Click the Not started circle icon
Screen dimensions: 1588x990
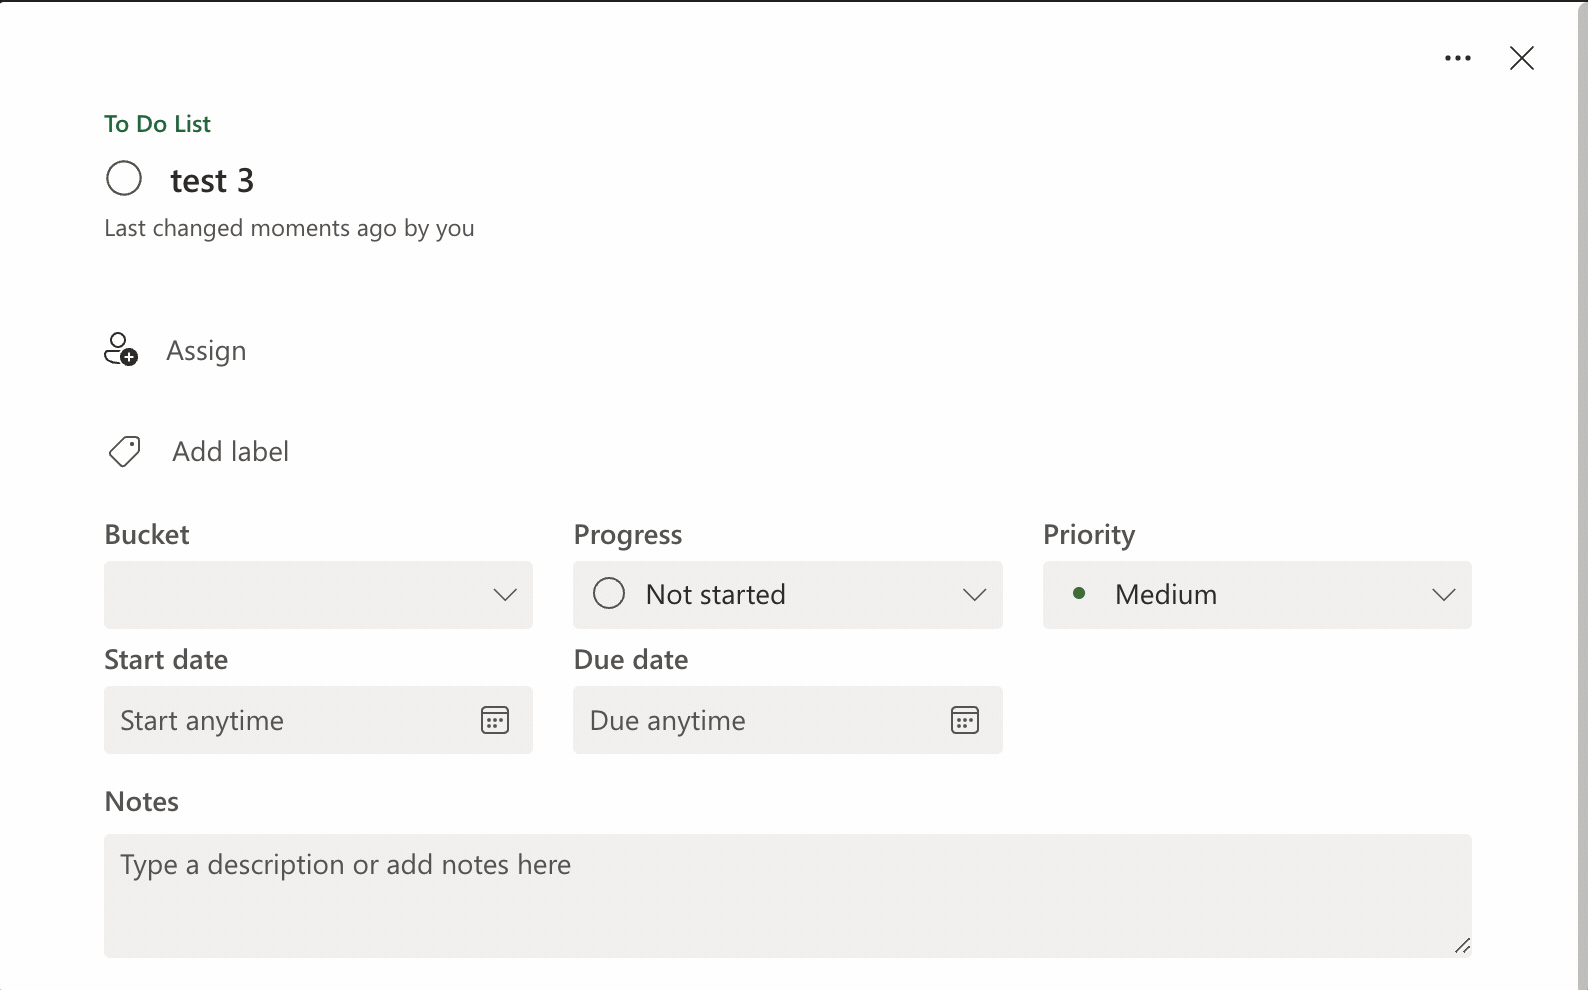[609, 594]
